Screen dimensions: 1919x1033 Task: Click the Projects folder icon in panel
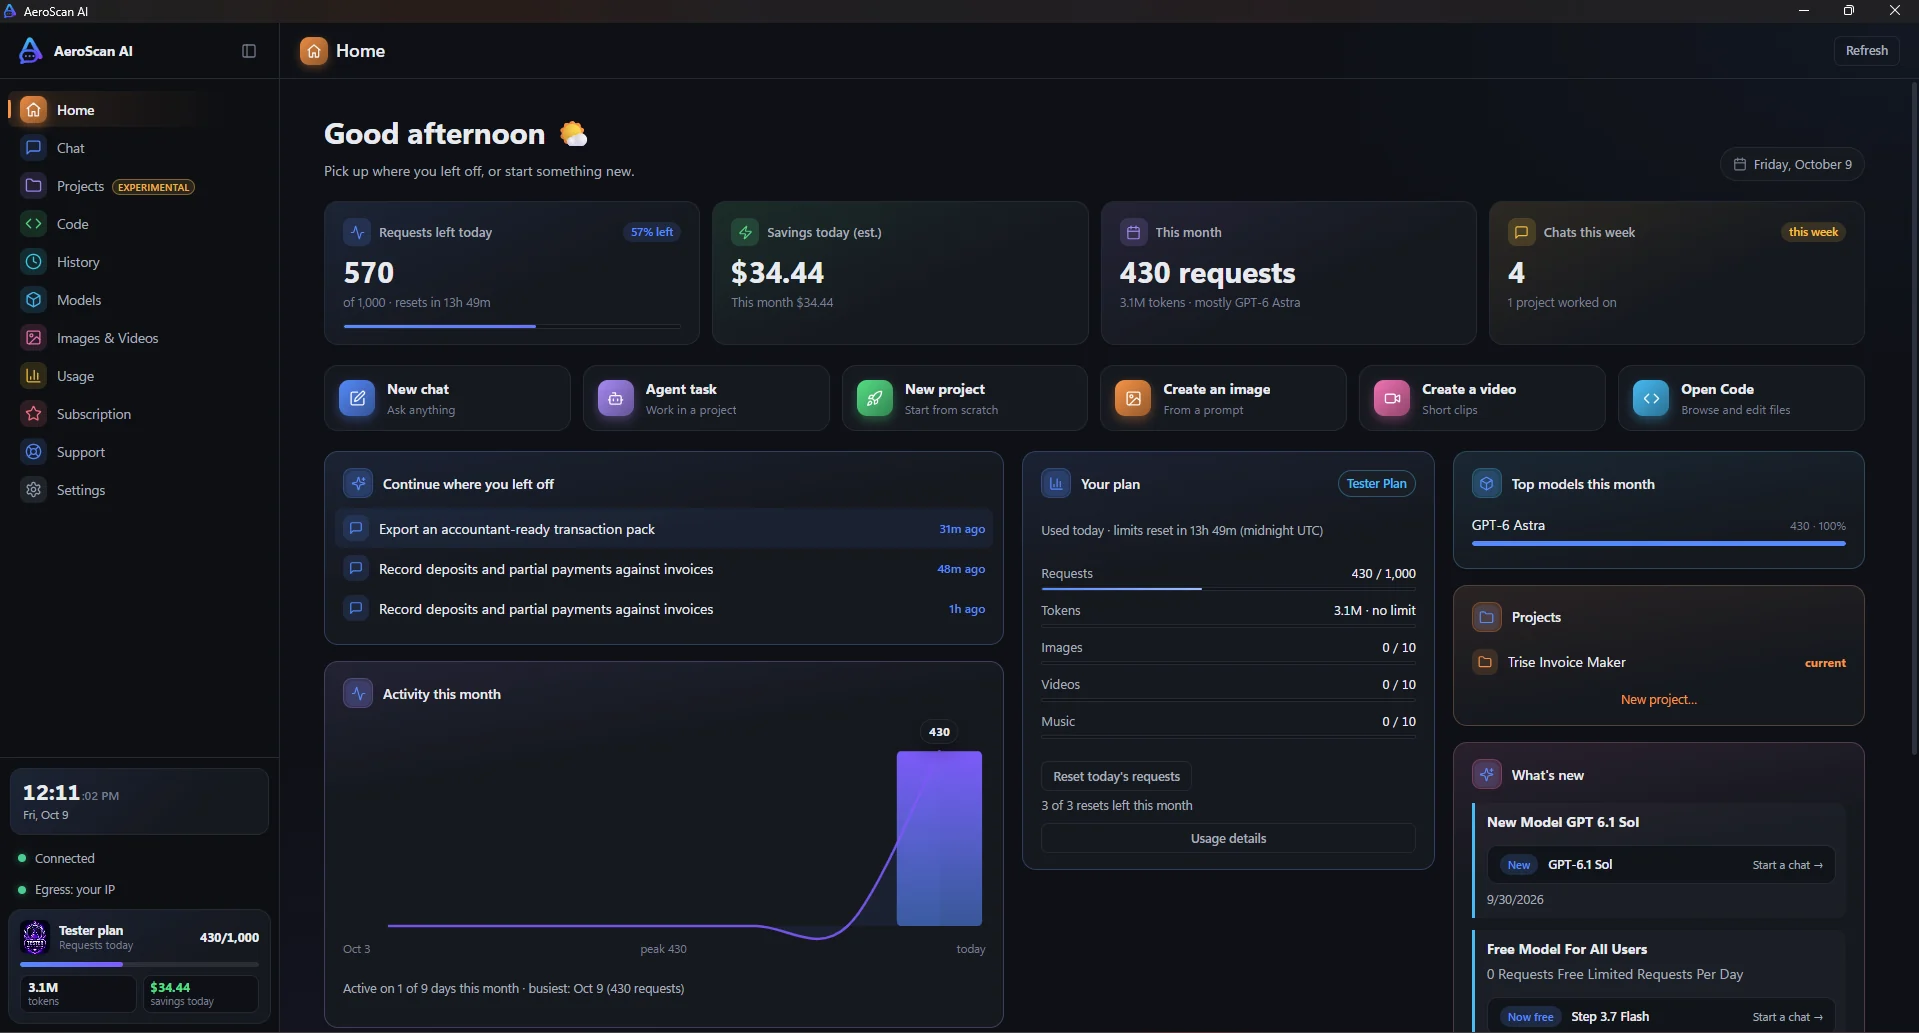pyautogui.click(x=1487, y=617)
